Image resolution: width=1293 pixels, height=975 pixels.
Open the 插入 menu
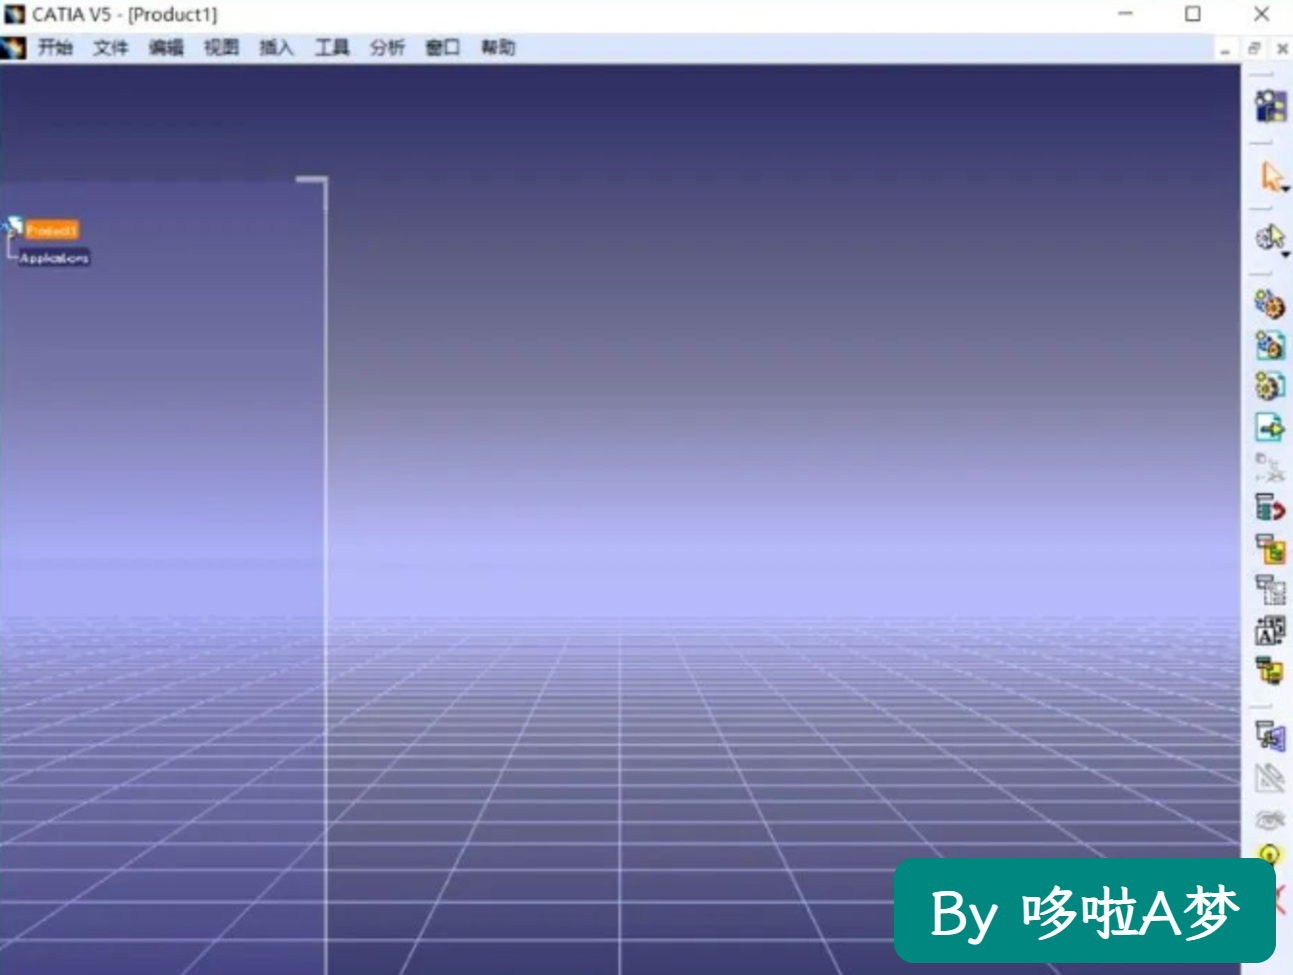click(277, 47)
